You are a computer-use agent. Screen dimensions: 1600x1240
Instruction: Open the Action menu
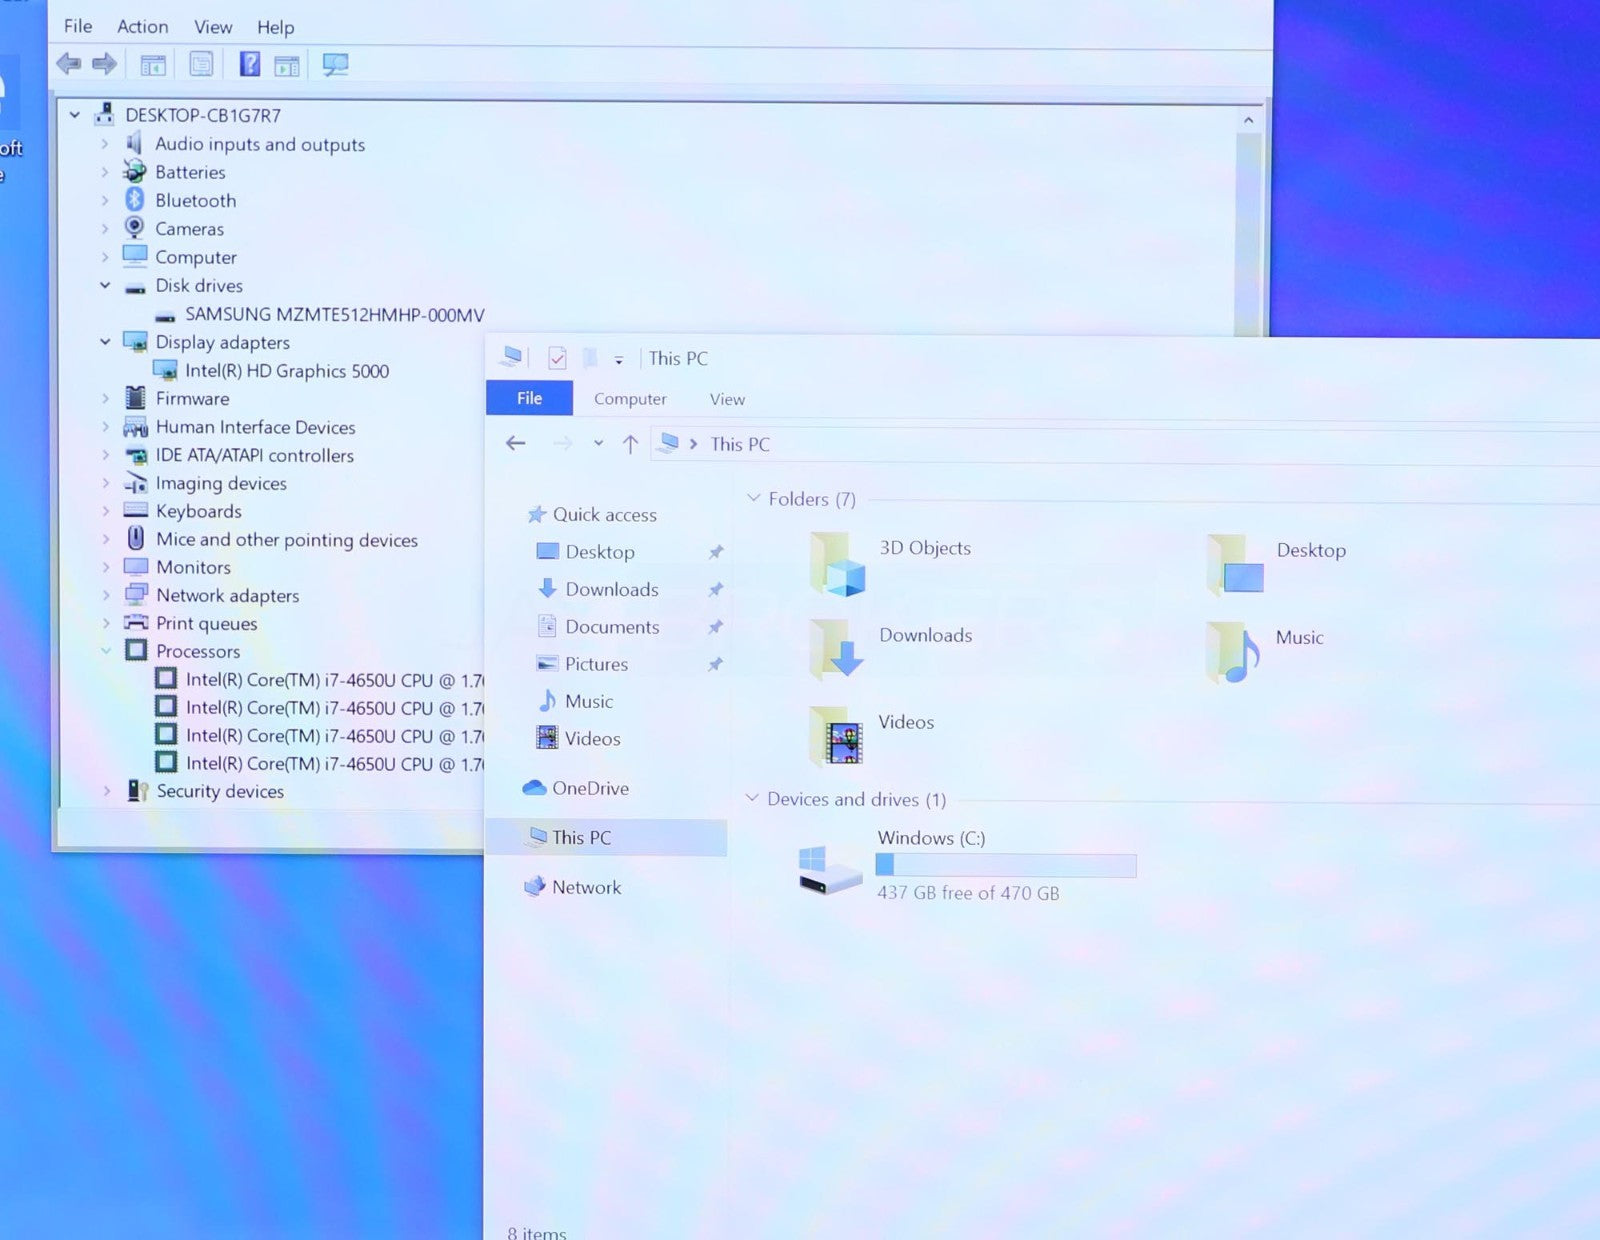pyautogui.click(x=142, y=27)
